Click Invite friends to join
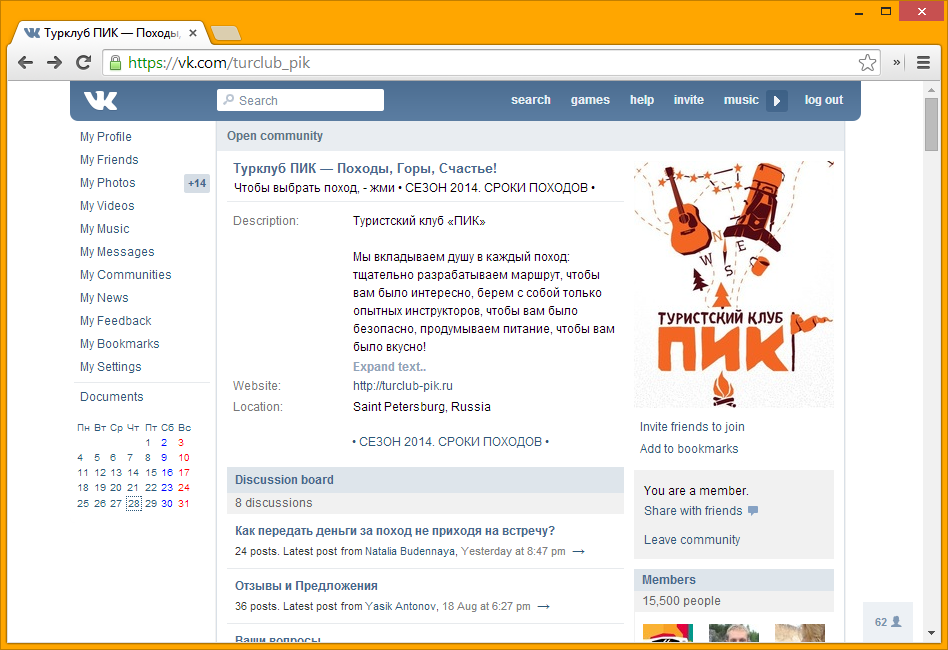948x650 pixels. tap(692, 427)
